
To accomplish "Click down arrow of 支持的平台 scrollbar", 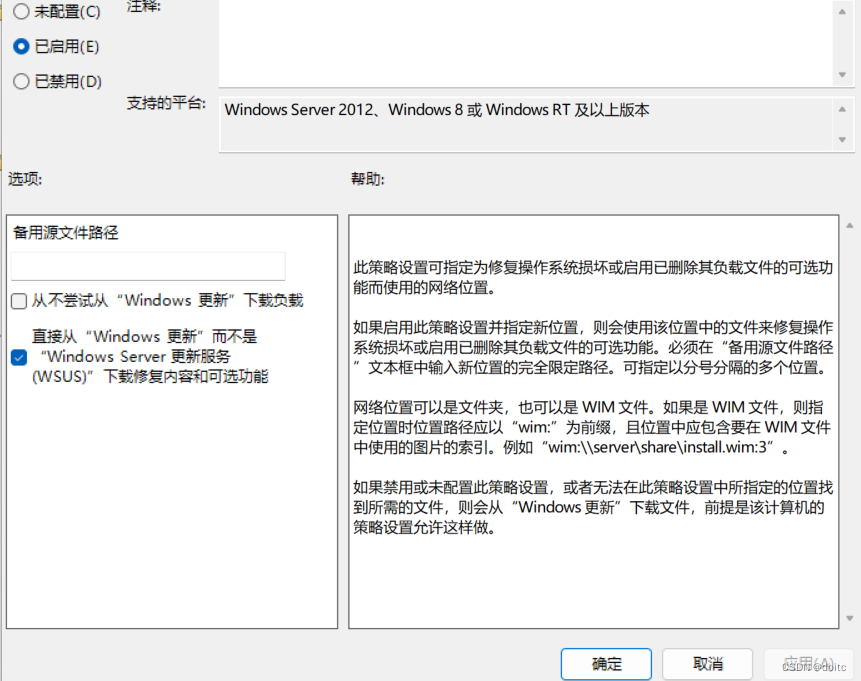I will [x=842, y=140].
